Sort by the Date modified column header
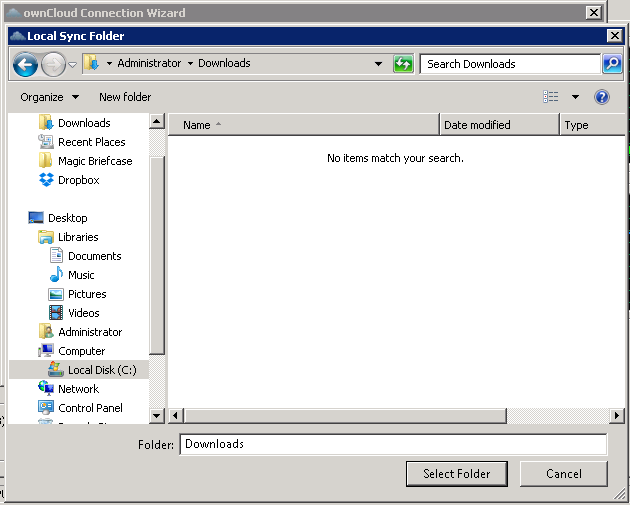The width and height of the screenshot is (630, 505). (x=498, y=125)
